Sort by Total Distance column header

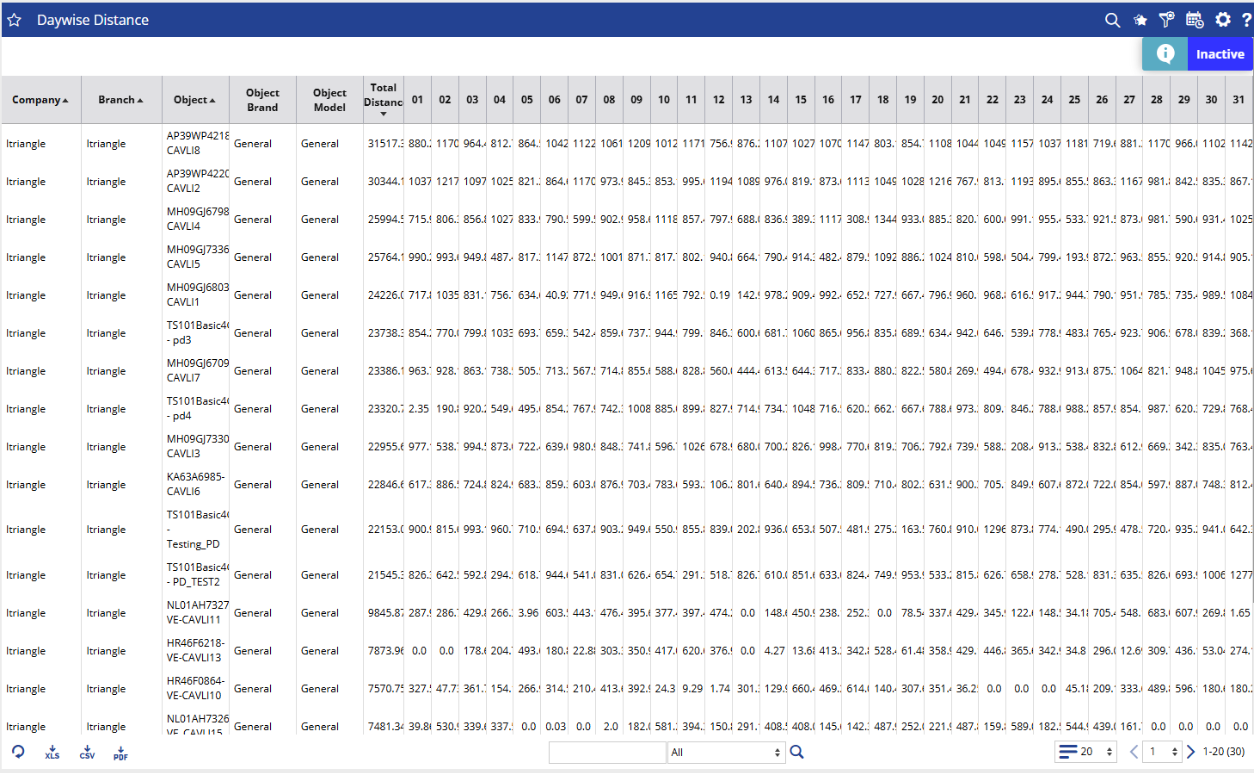coord(383,100)
